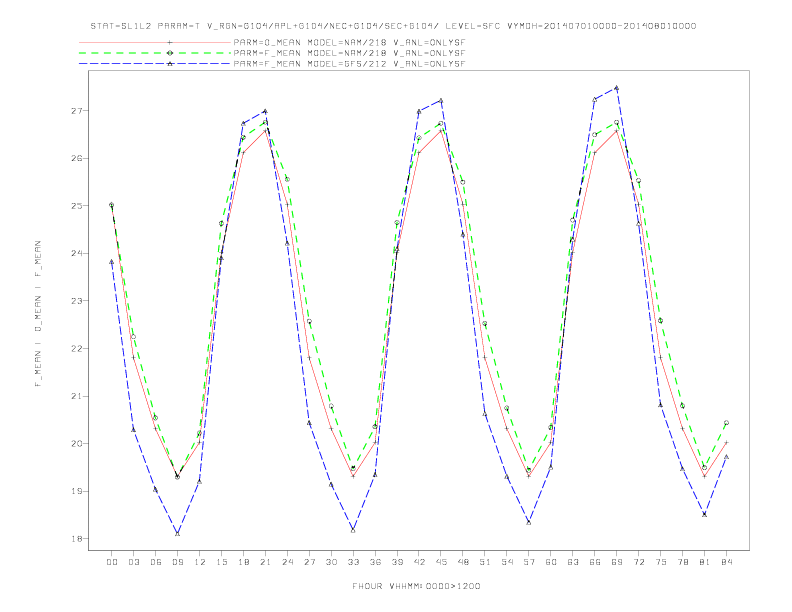Click x-axis forecast hour label 09
The width and height of the screenshot is (792, 612).
click(x=177, y=562)
